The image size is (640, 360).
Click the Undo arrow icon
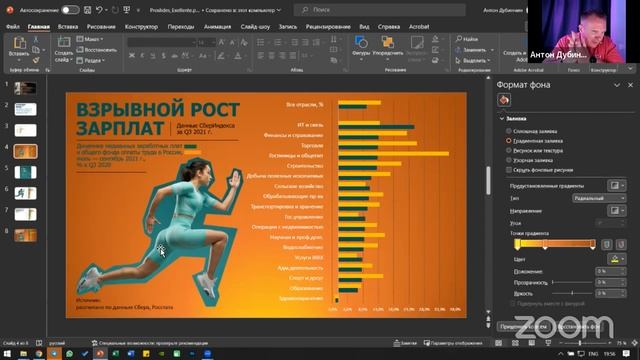99,10
